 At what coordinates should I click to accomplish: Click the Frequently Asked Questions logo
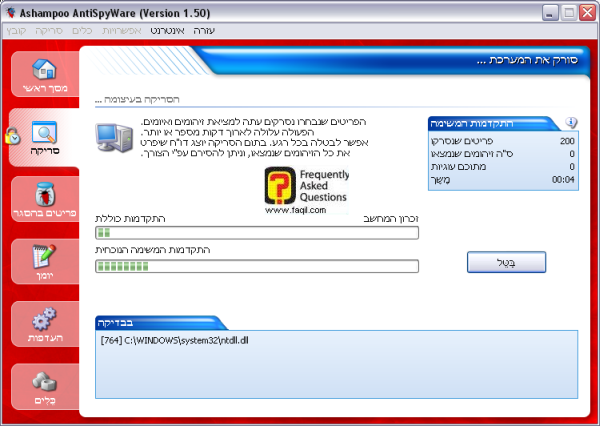pyautogui.click(x=306, y=190)
